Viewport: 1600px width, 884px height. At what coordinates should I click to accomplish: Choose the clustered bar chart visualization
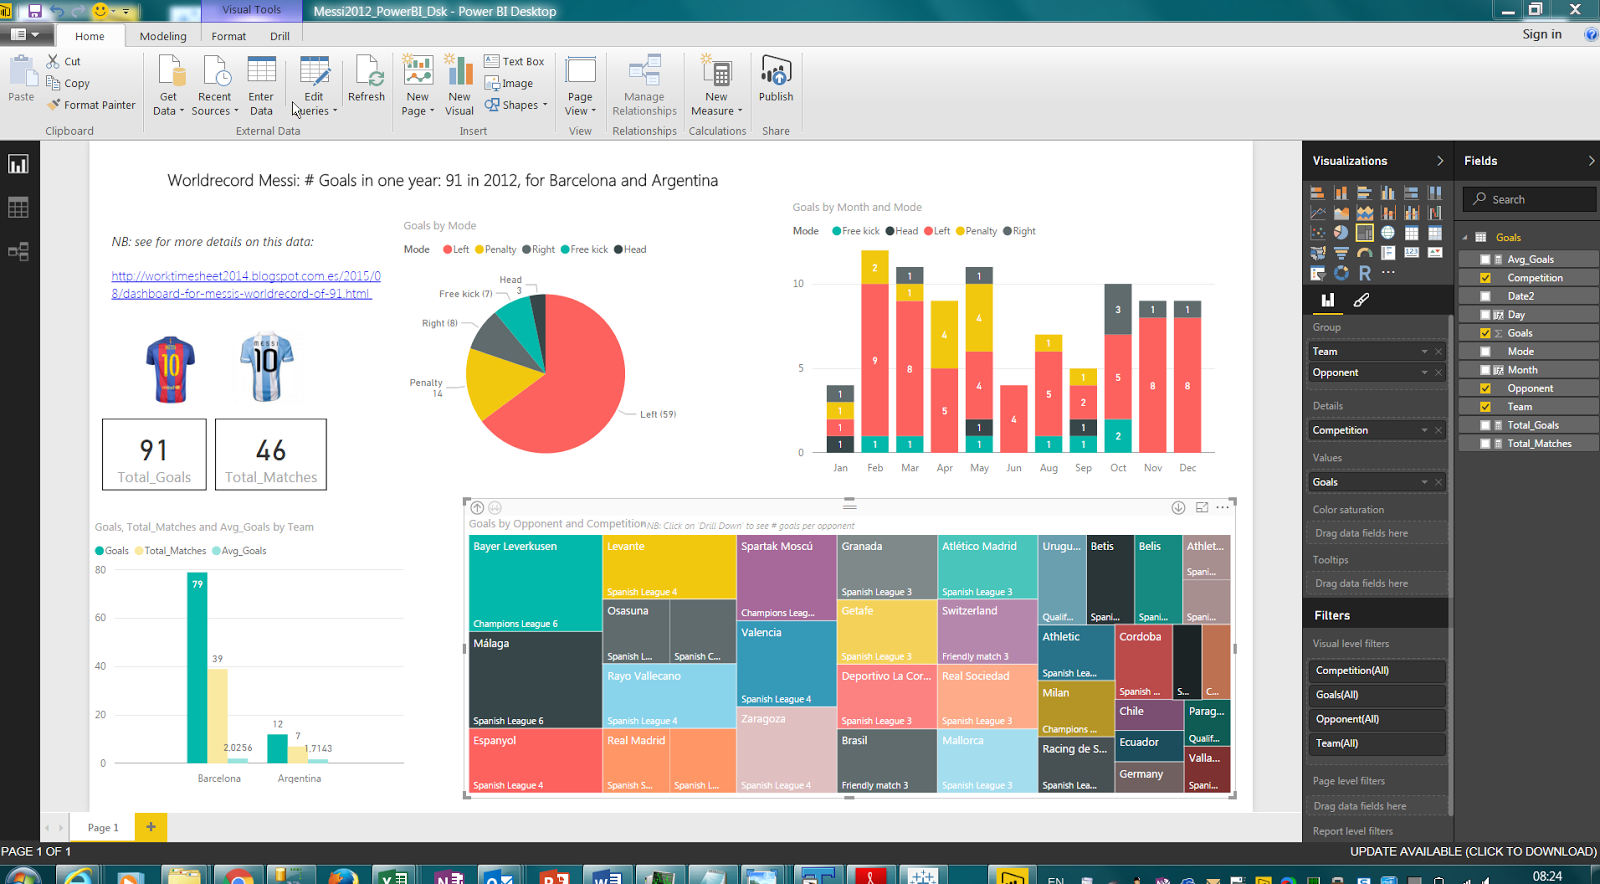pyautogui.click(x=1365, y=192)
